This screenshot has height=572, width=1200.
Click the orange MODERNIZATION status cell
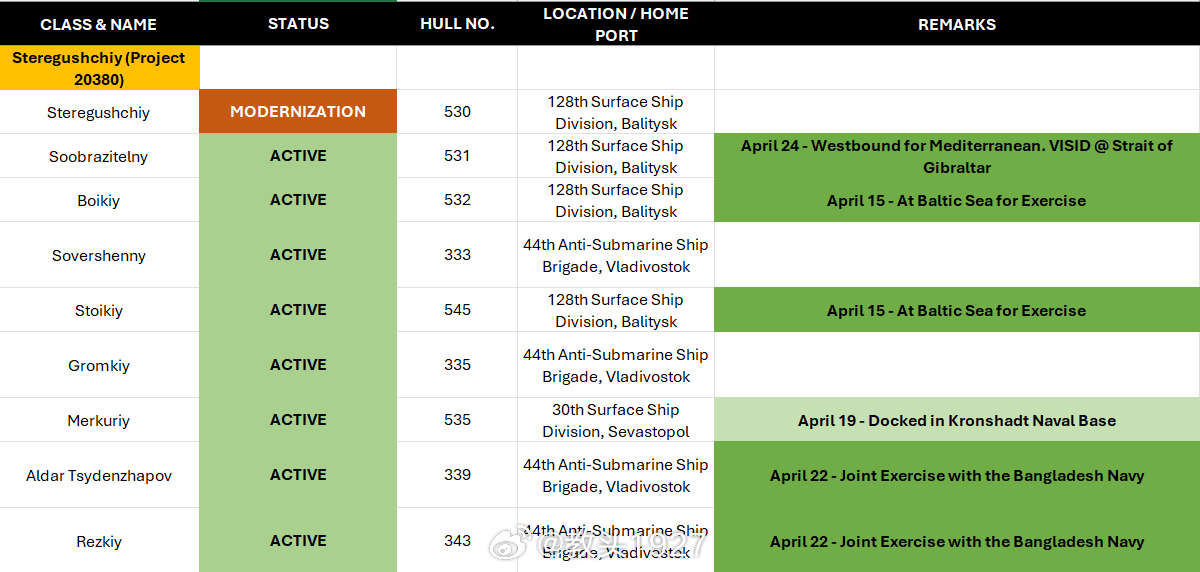[x=298, y=112]
